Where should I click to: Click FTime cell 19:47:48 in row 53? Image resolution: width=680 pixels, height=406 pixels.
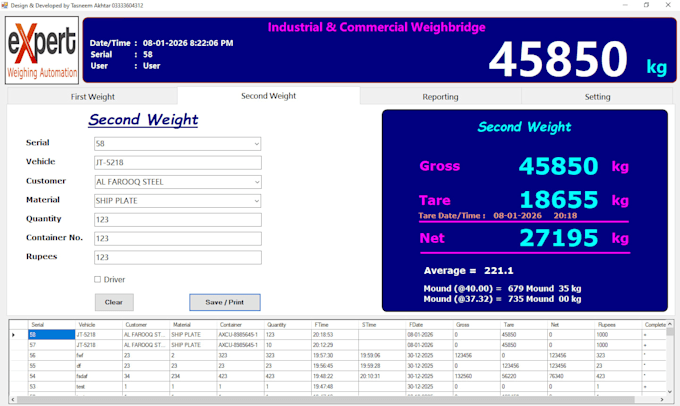point(335,387)
